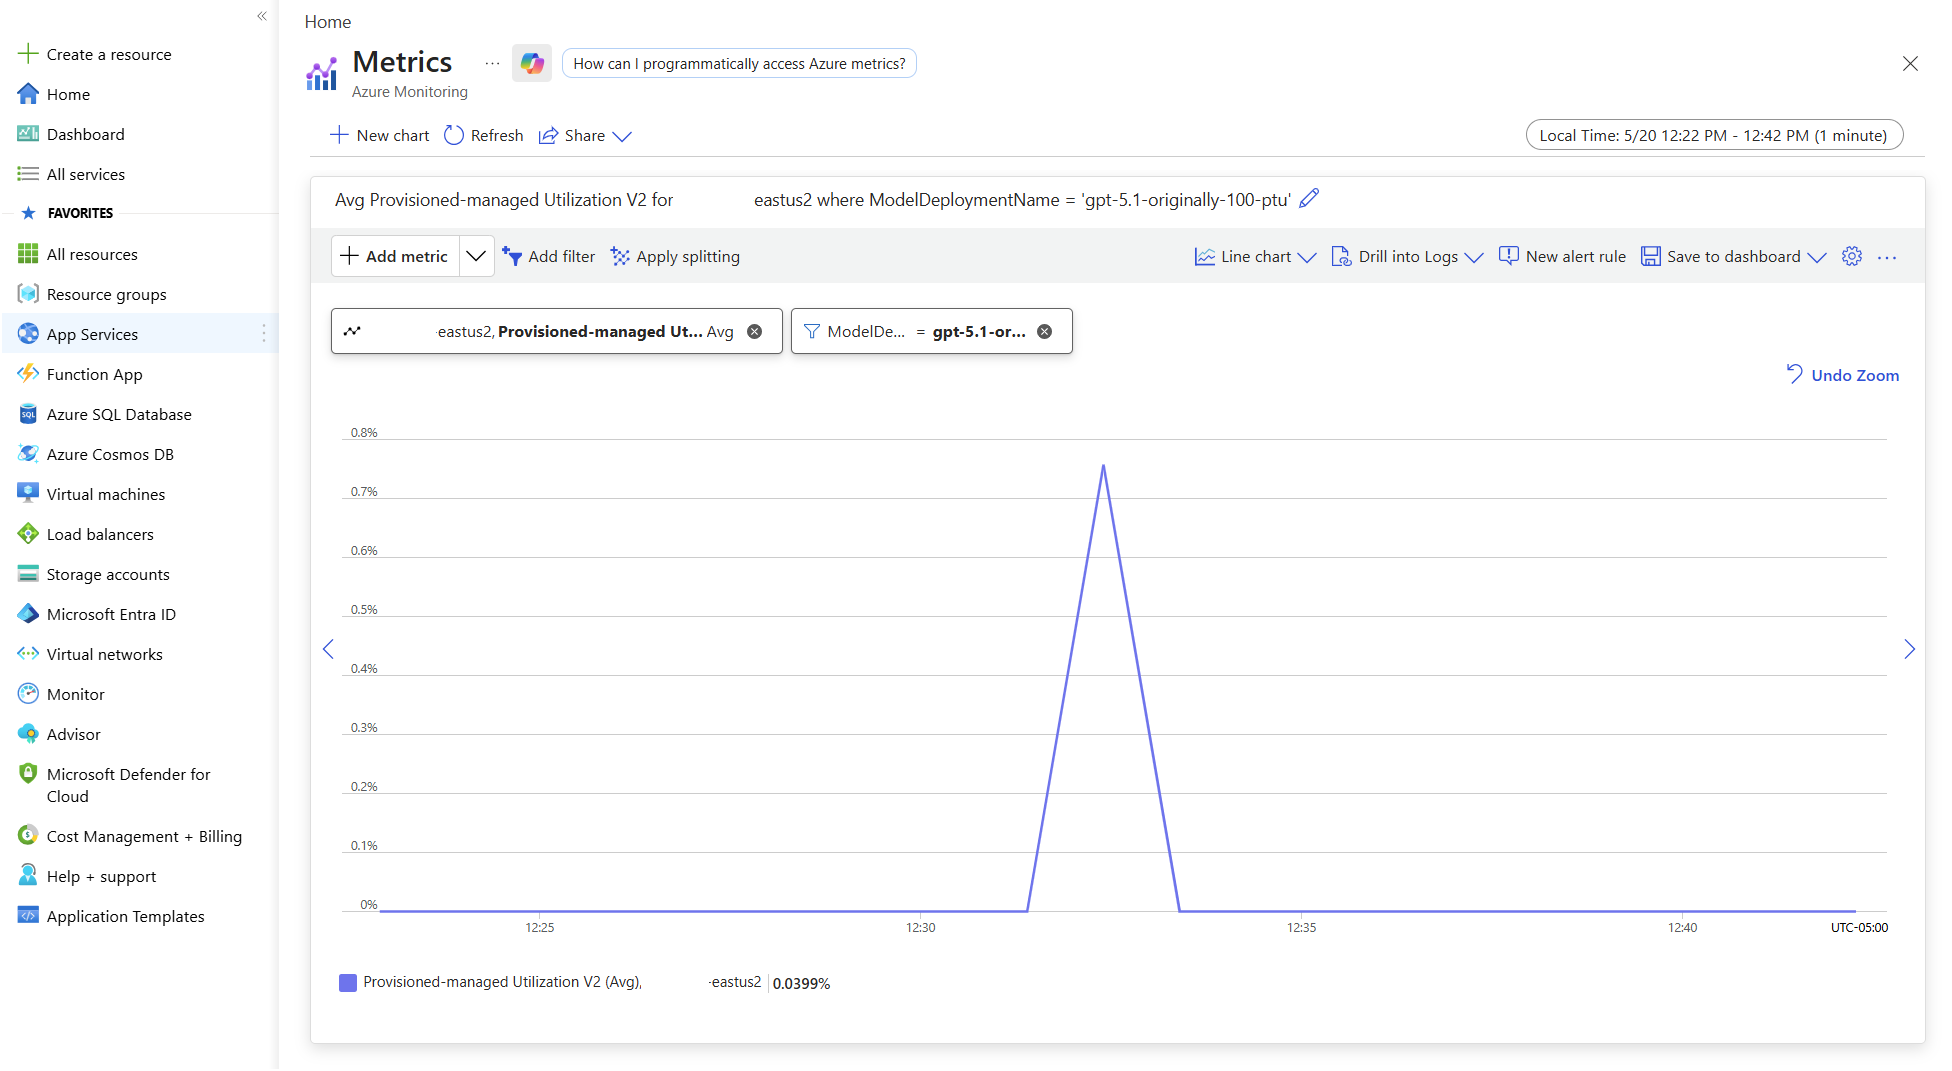Image resolution: width=1952 pixels, height=1071 pixels.
Task: Remove the Provisioned-managed Utilization metric pill
Action: 755,332
